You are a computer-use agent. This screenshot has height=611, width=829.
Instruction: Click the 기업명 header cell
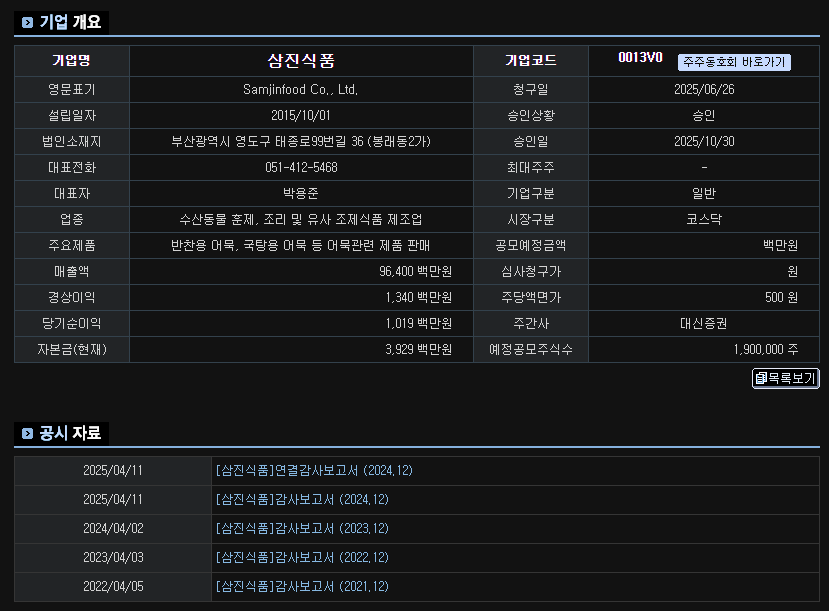pos(72,61)
